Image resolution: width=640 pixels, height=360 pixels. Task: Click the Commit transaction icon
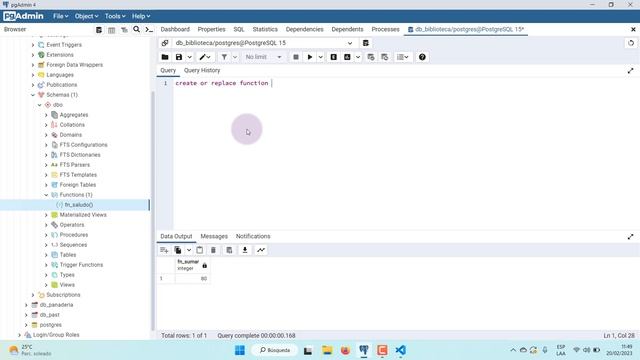coord(371,57)
